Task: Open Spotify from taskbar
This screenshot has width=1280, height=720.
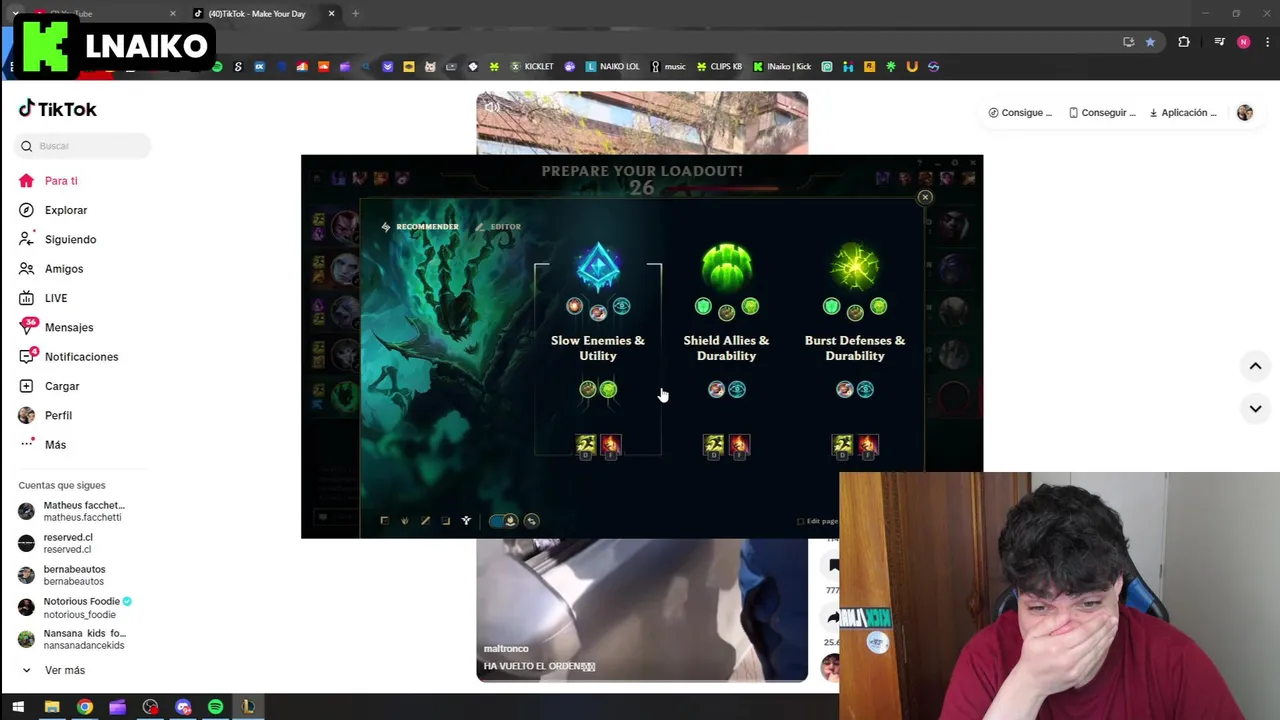Action: click(x=215, y=707)
